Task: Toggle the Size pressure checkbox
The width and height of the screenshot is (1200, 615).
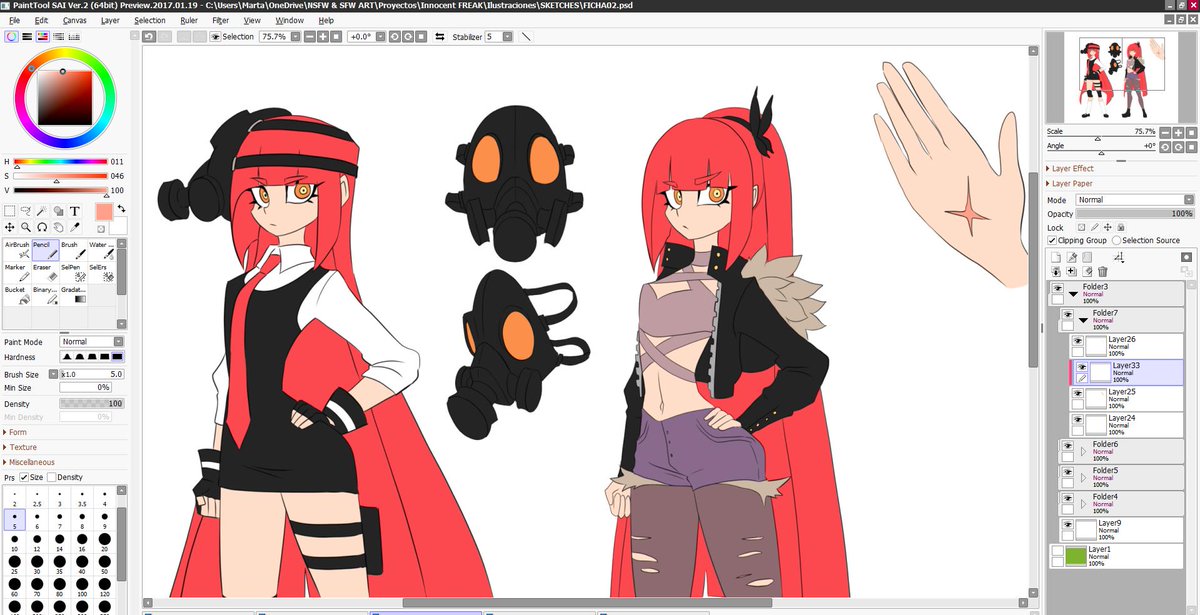Action: 25,477
